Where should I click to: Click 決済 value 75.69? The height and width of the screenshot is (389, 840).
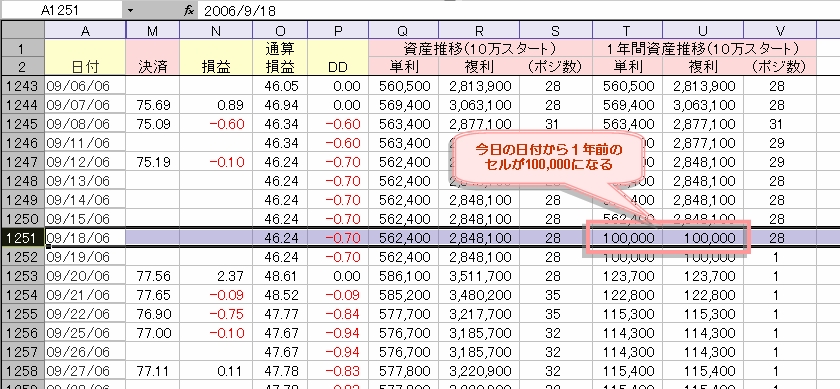pyautogui.click(x=153, y=105)
